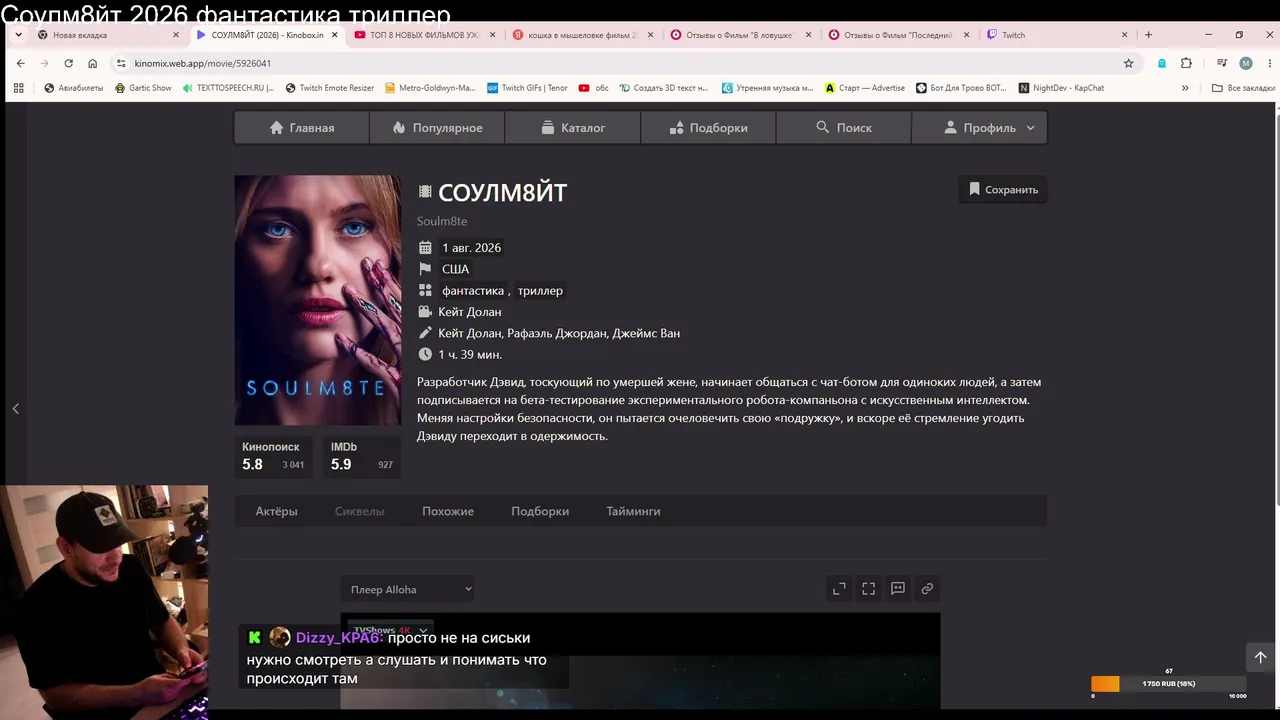
Task: Close the Twitch browser tab
Action: 1124,35
